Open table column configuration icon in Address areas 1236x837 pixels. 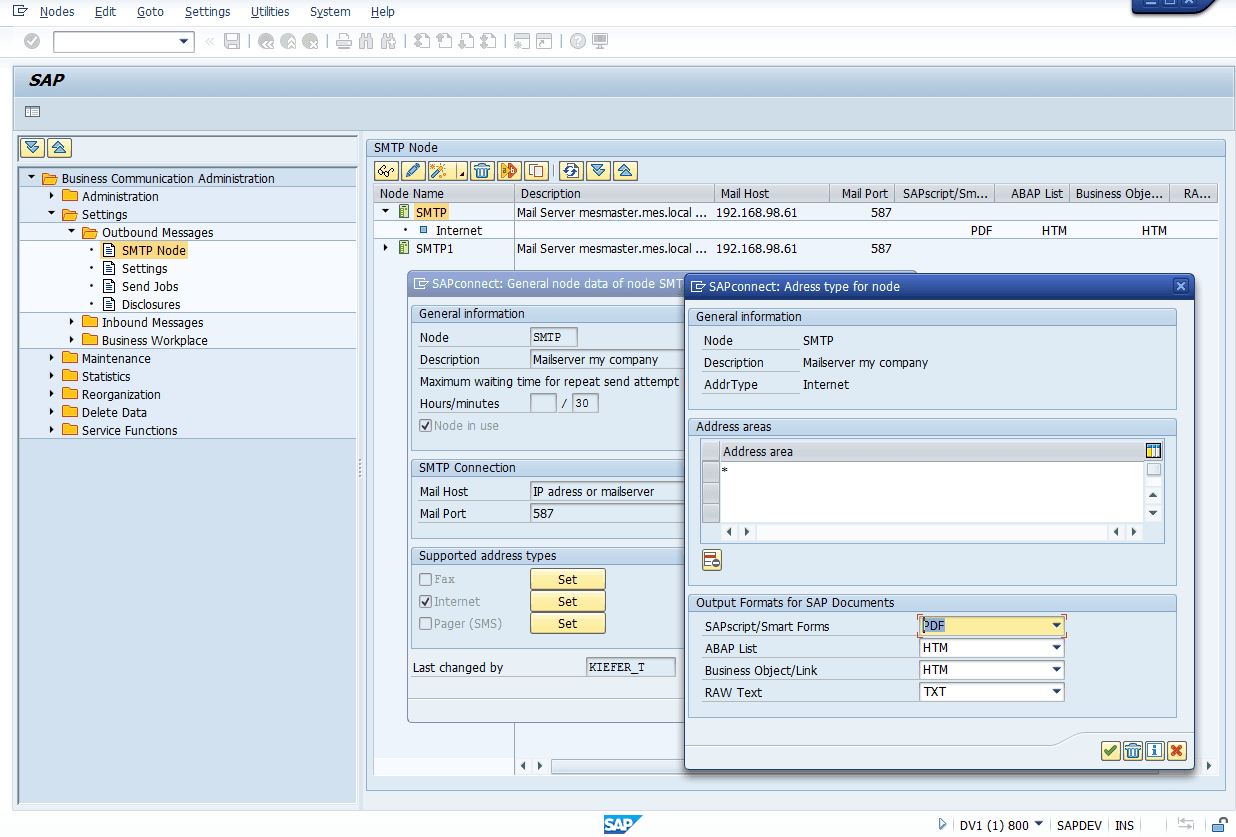(1153, 451)
